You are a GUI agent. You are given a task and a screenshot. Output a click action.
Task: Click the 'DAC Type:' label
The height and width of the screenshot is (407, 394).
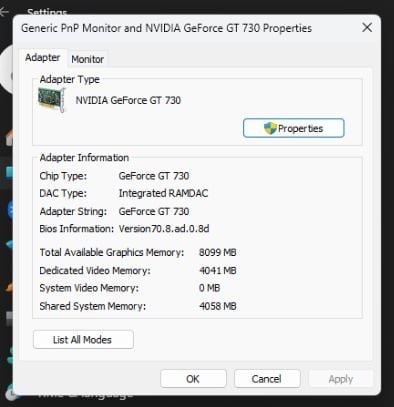pyautogui.click(x=63, y=193)
